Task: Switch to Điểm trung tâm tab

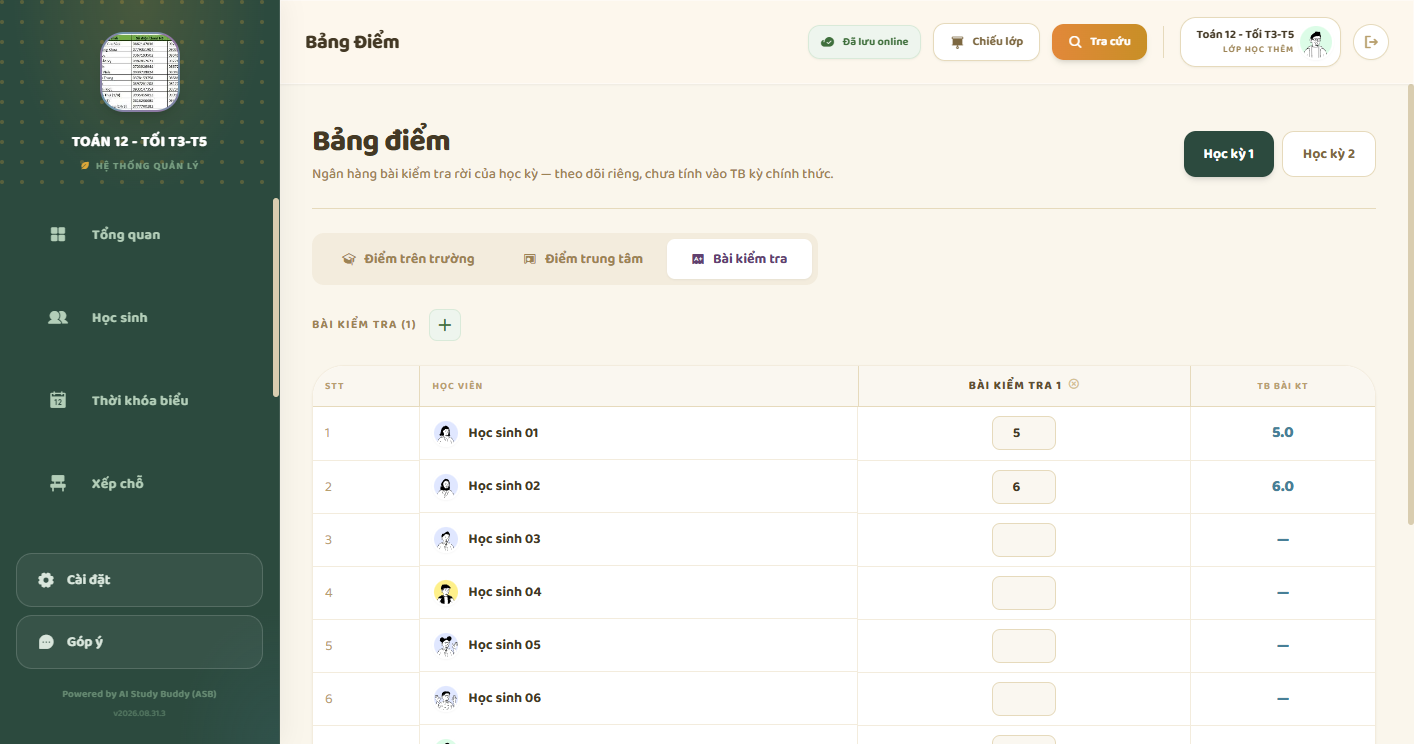Action: [x=583, y=259]
